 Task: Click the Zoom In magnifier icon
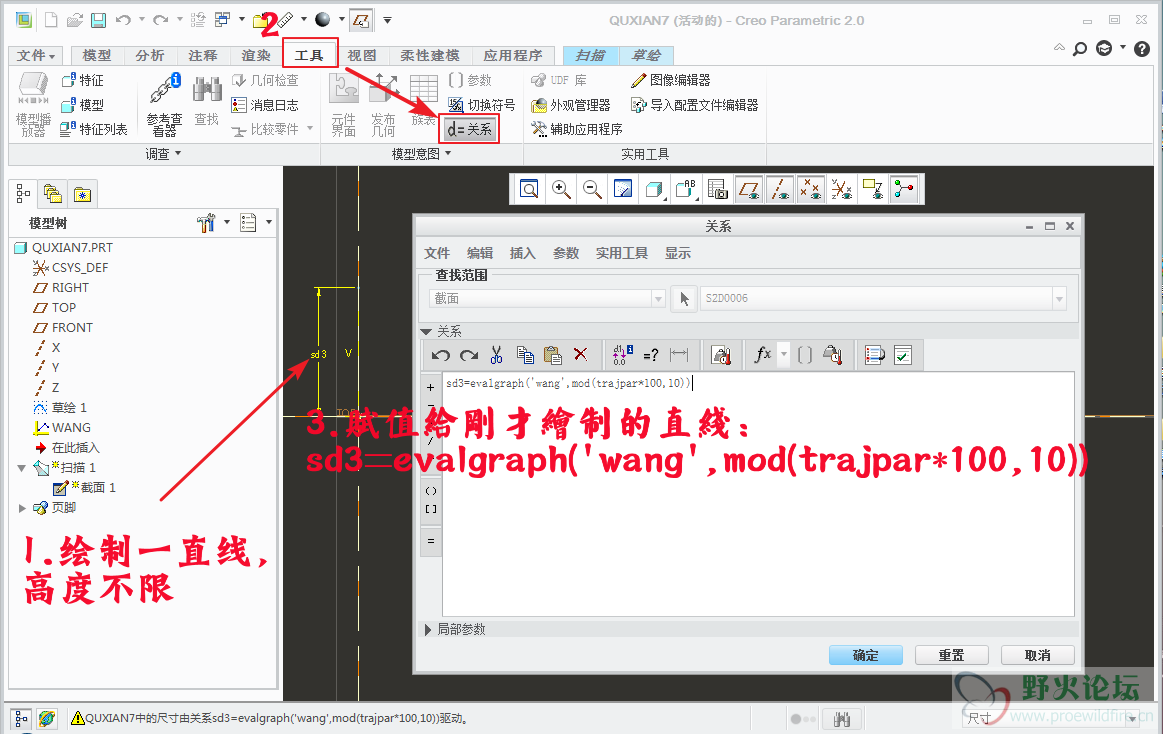[x=561, y=189]
